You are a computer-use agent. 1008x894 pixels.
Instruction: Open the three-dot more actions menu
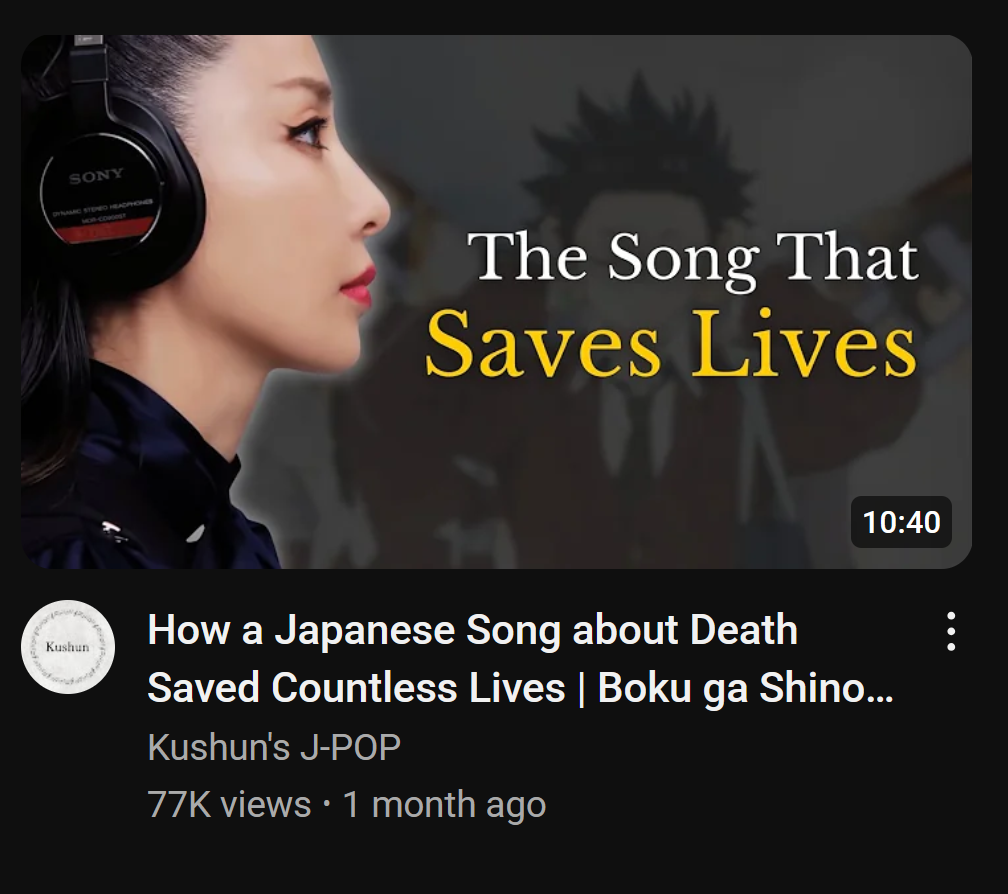[x=951, y=631]
